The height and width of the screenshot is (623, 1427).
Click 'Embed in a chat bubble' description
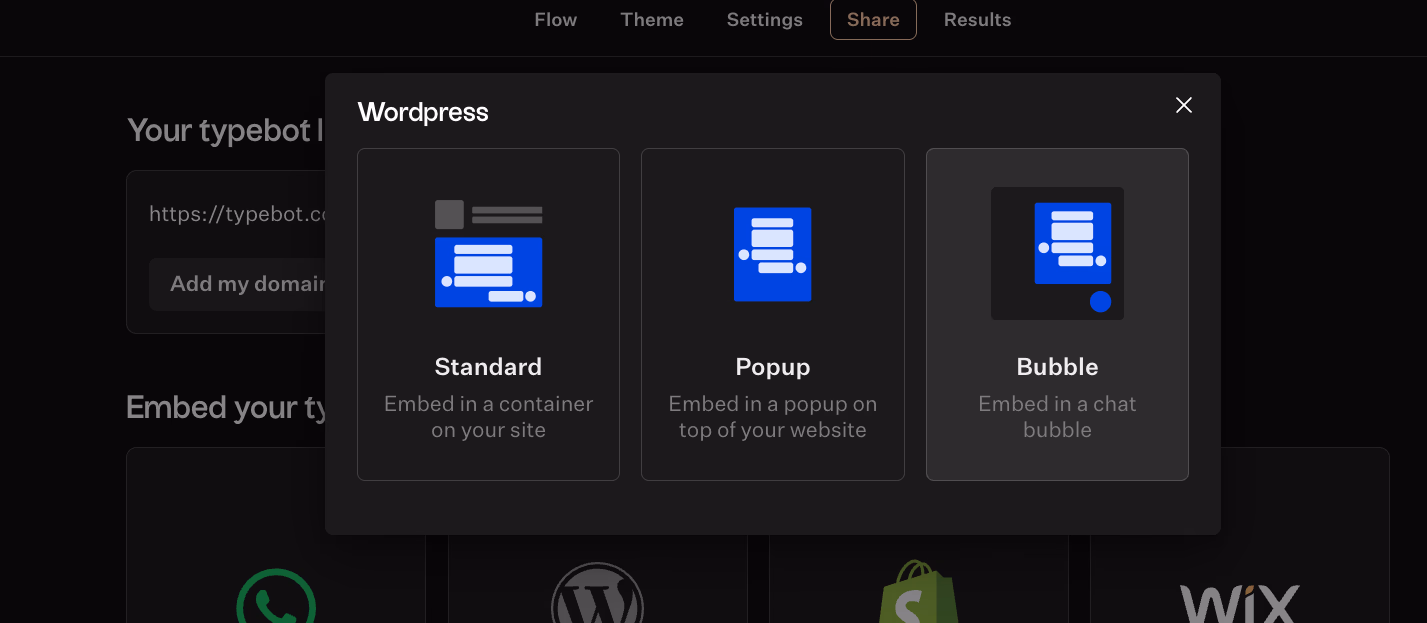(x=1057, y=417)
